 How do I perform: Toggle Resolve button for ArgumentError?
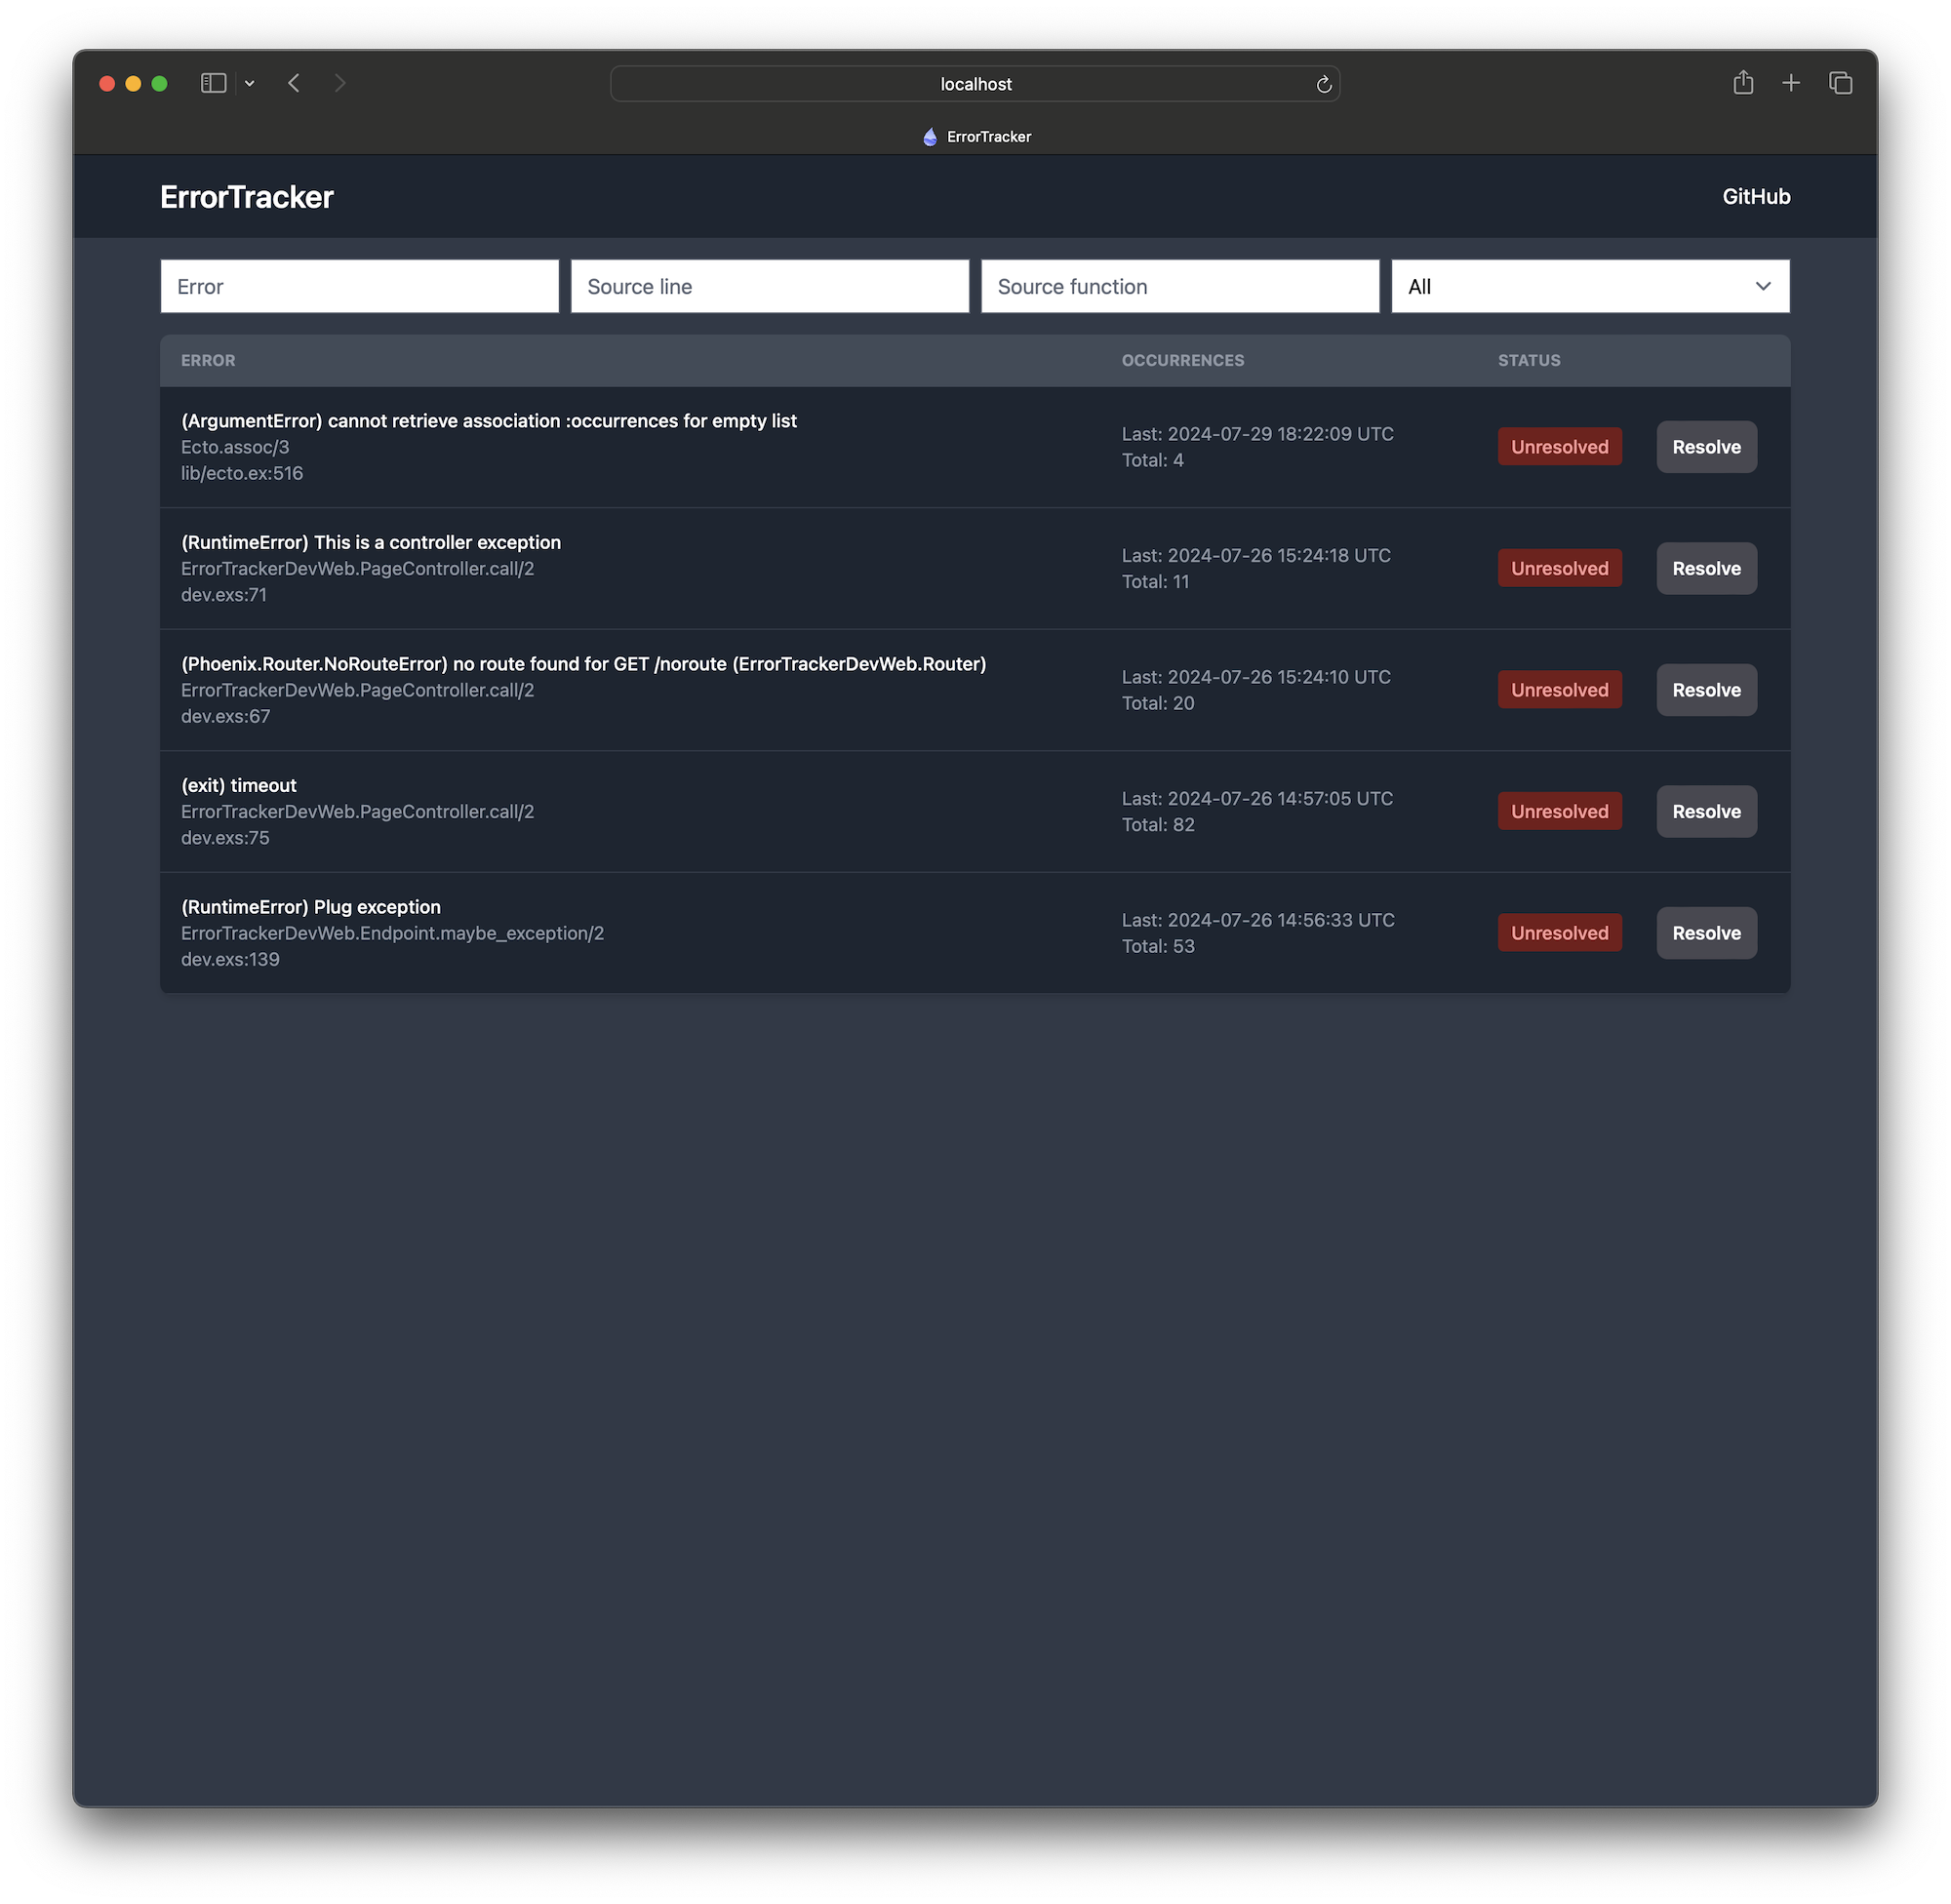point(1707,447)
